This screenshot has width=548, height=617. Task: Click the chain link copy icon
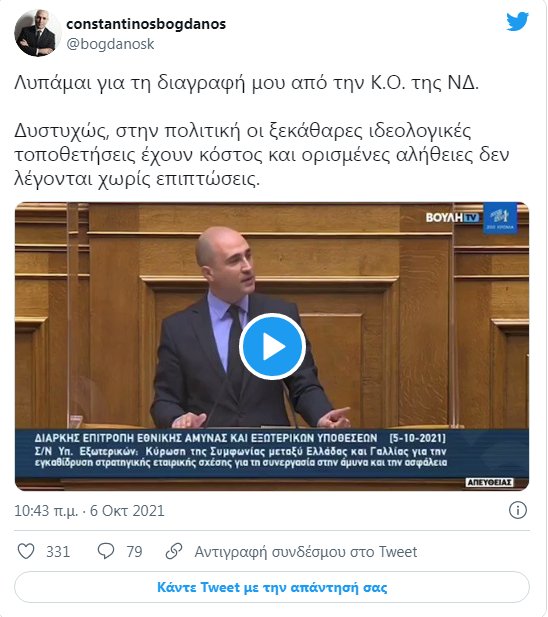coord(174,551)
